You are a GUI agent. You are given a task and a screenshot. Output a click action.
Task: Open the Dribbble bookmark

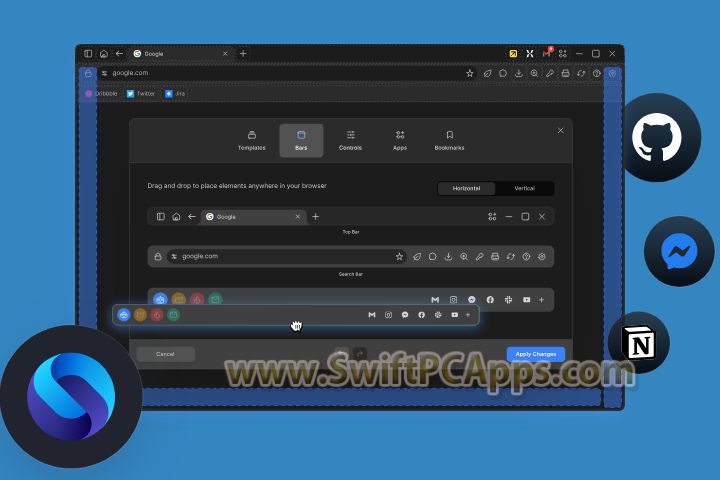(101, 94)
